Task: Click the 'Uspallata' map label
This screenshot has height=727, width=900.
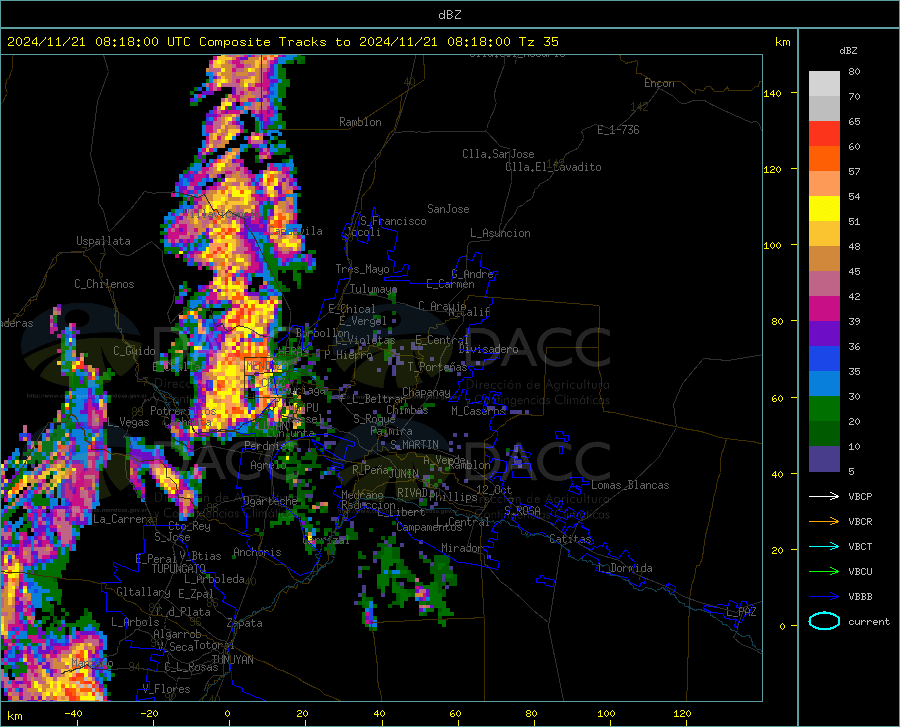Action: (103, 241)
